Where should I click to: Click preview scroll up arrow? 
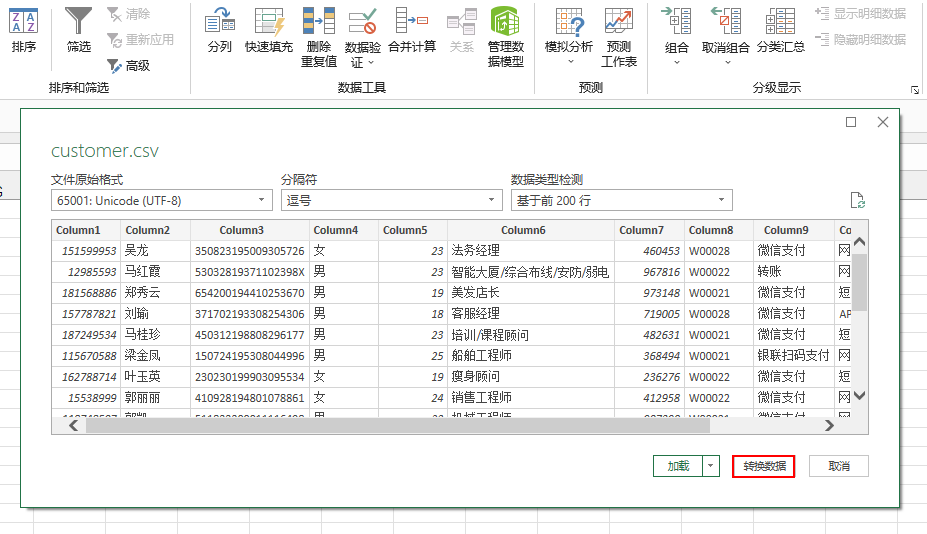coord(860,241)
